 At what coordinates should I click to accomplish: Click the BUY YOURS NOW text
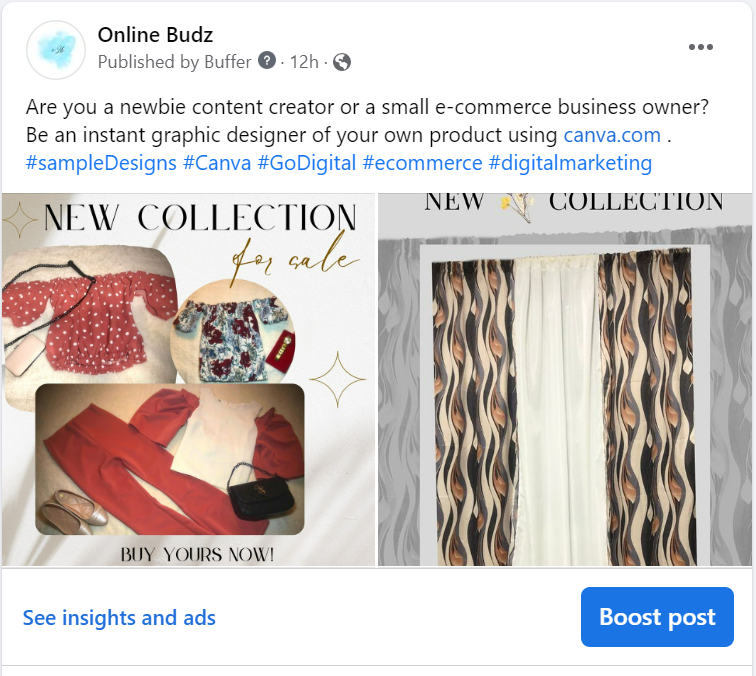(197, 553)
